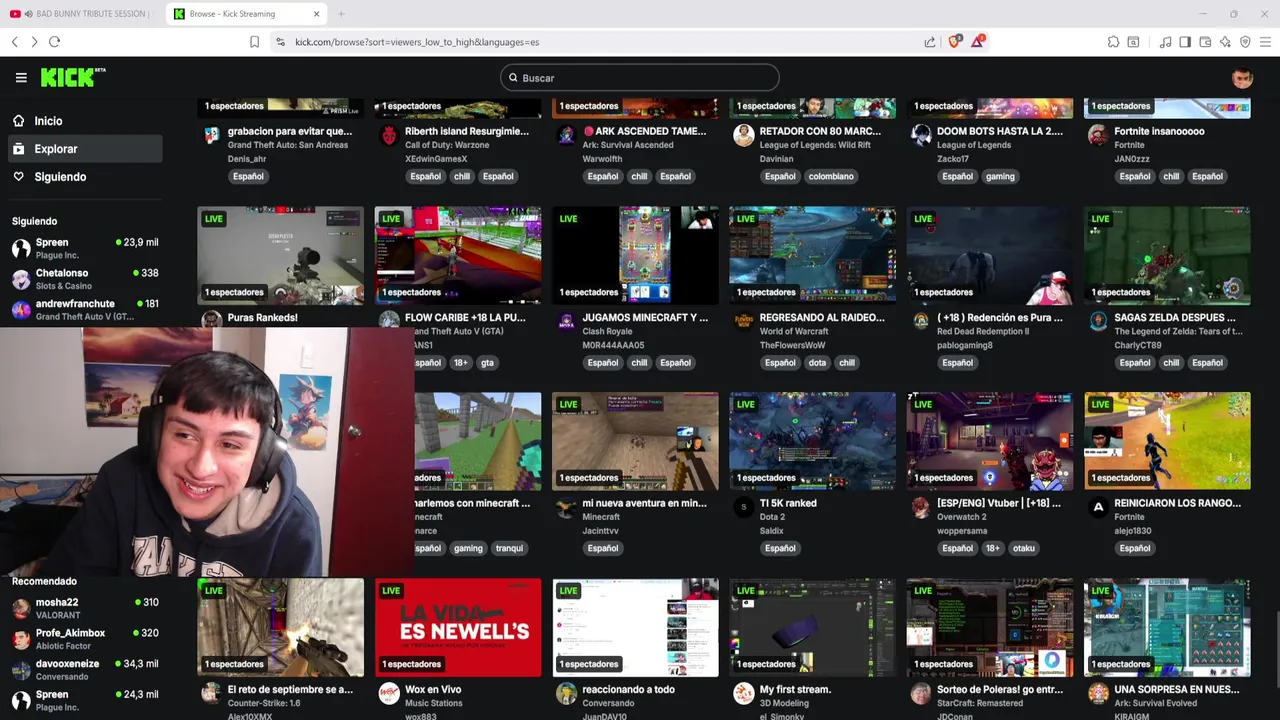Click the UNA SORPRESA EN NUES... stream title
Viewport: 1280px width, 720px height.
pos(1177,689)
